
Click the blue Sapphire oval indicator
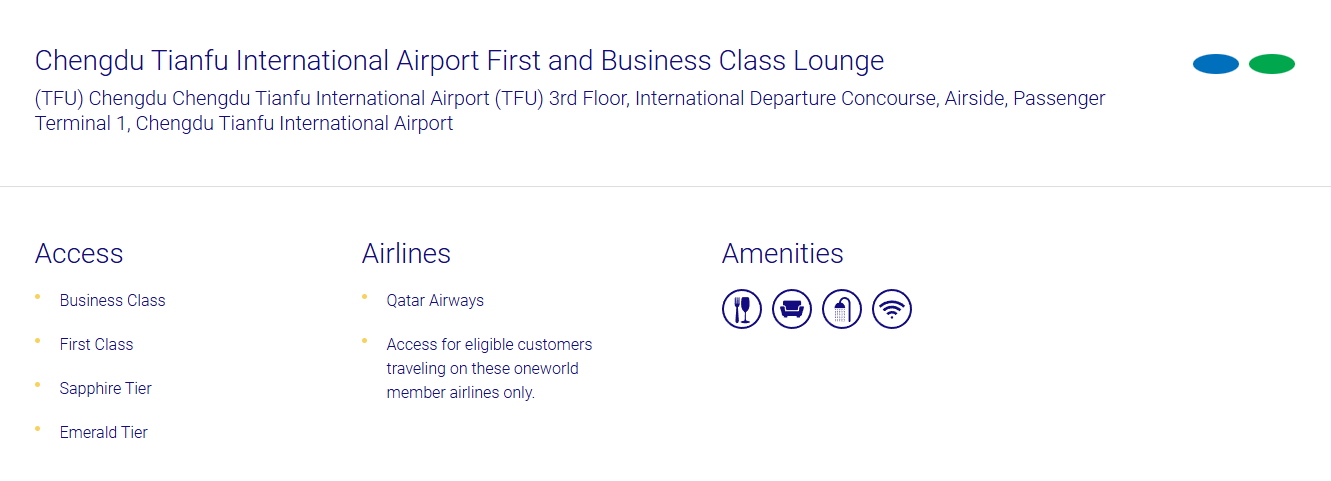[x=1216, y=64]
